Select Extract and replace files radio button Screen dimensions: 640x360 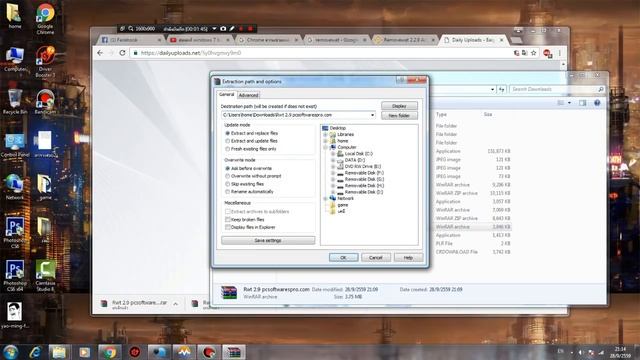227,133
